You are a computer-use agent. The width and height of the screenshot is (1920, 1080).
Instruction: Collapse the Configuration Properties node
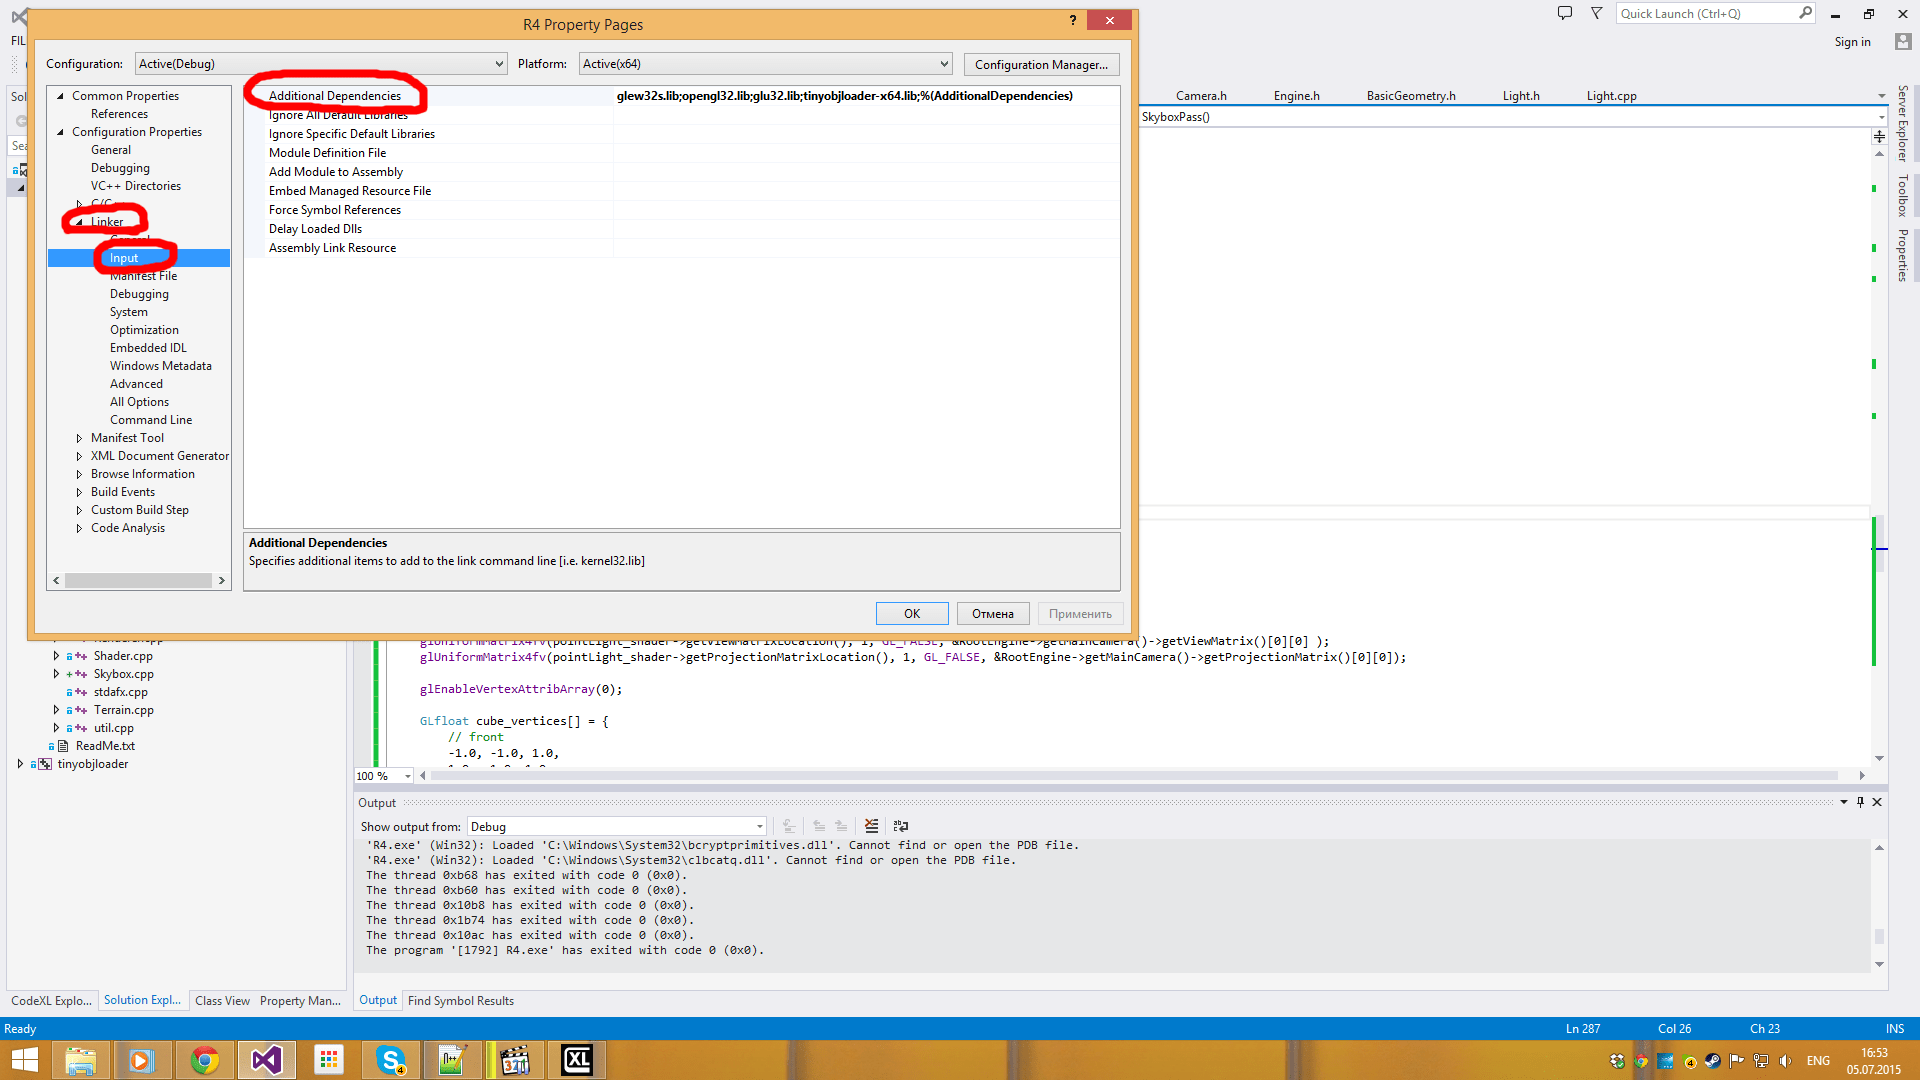coord(60,131)
